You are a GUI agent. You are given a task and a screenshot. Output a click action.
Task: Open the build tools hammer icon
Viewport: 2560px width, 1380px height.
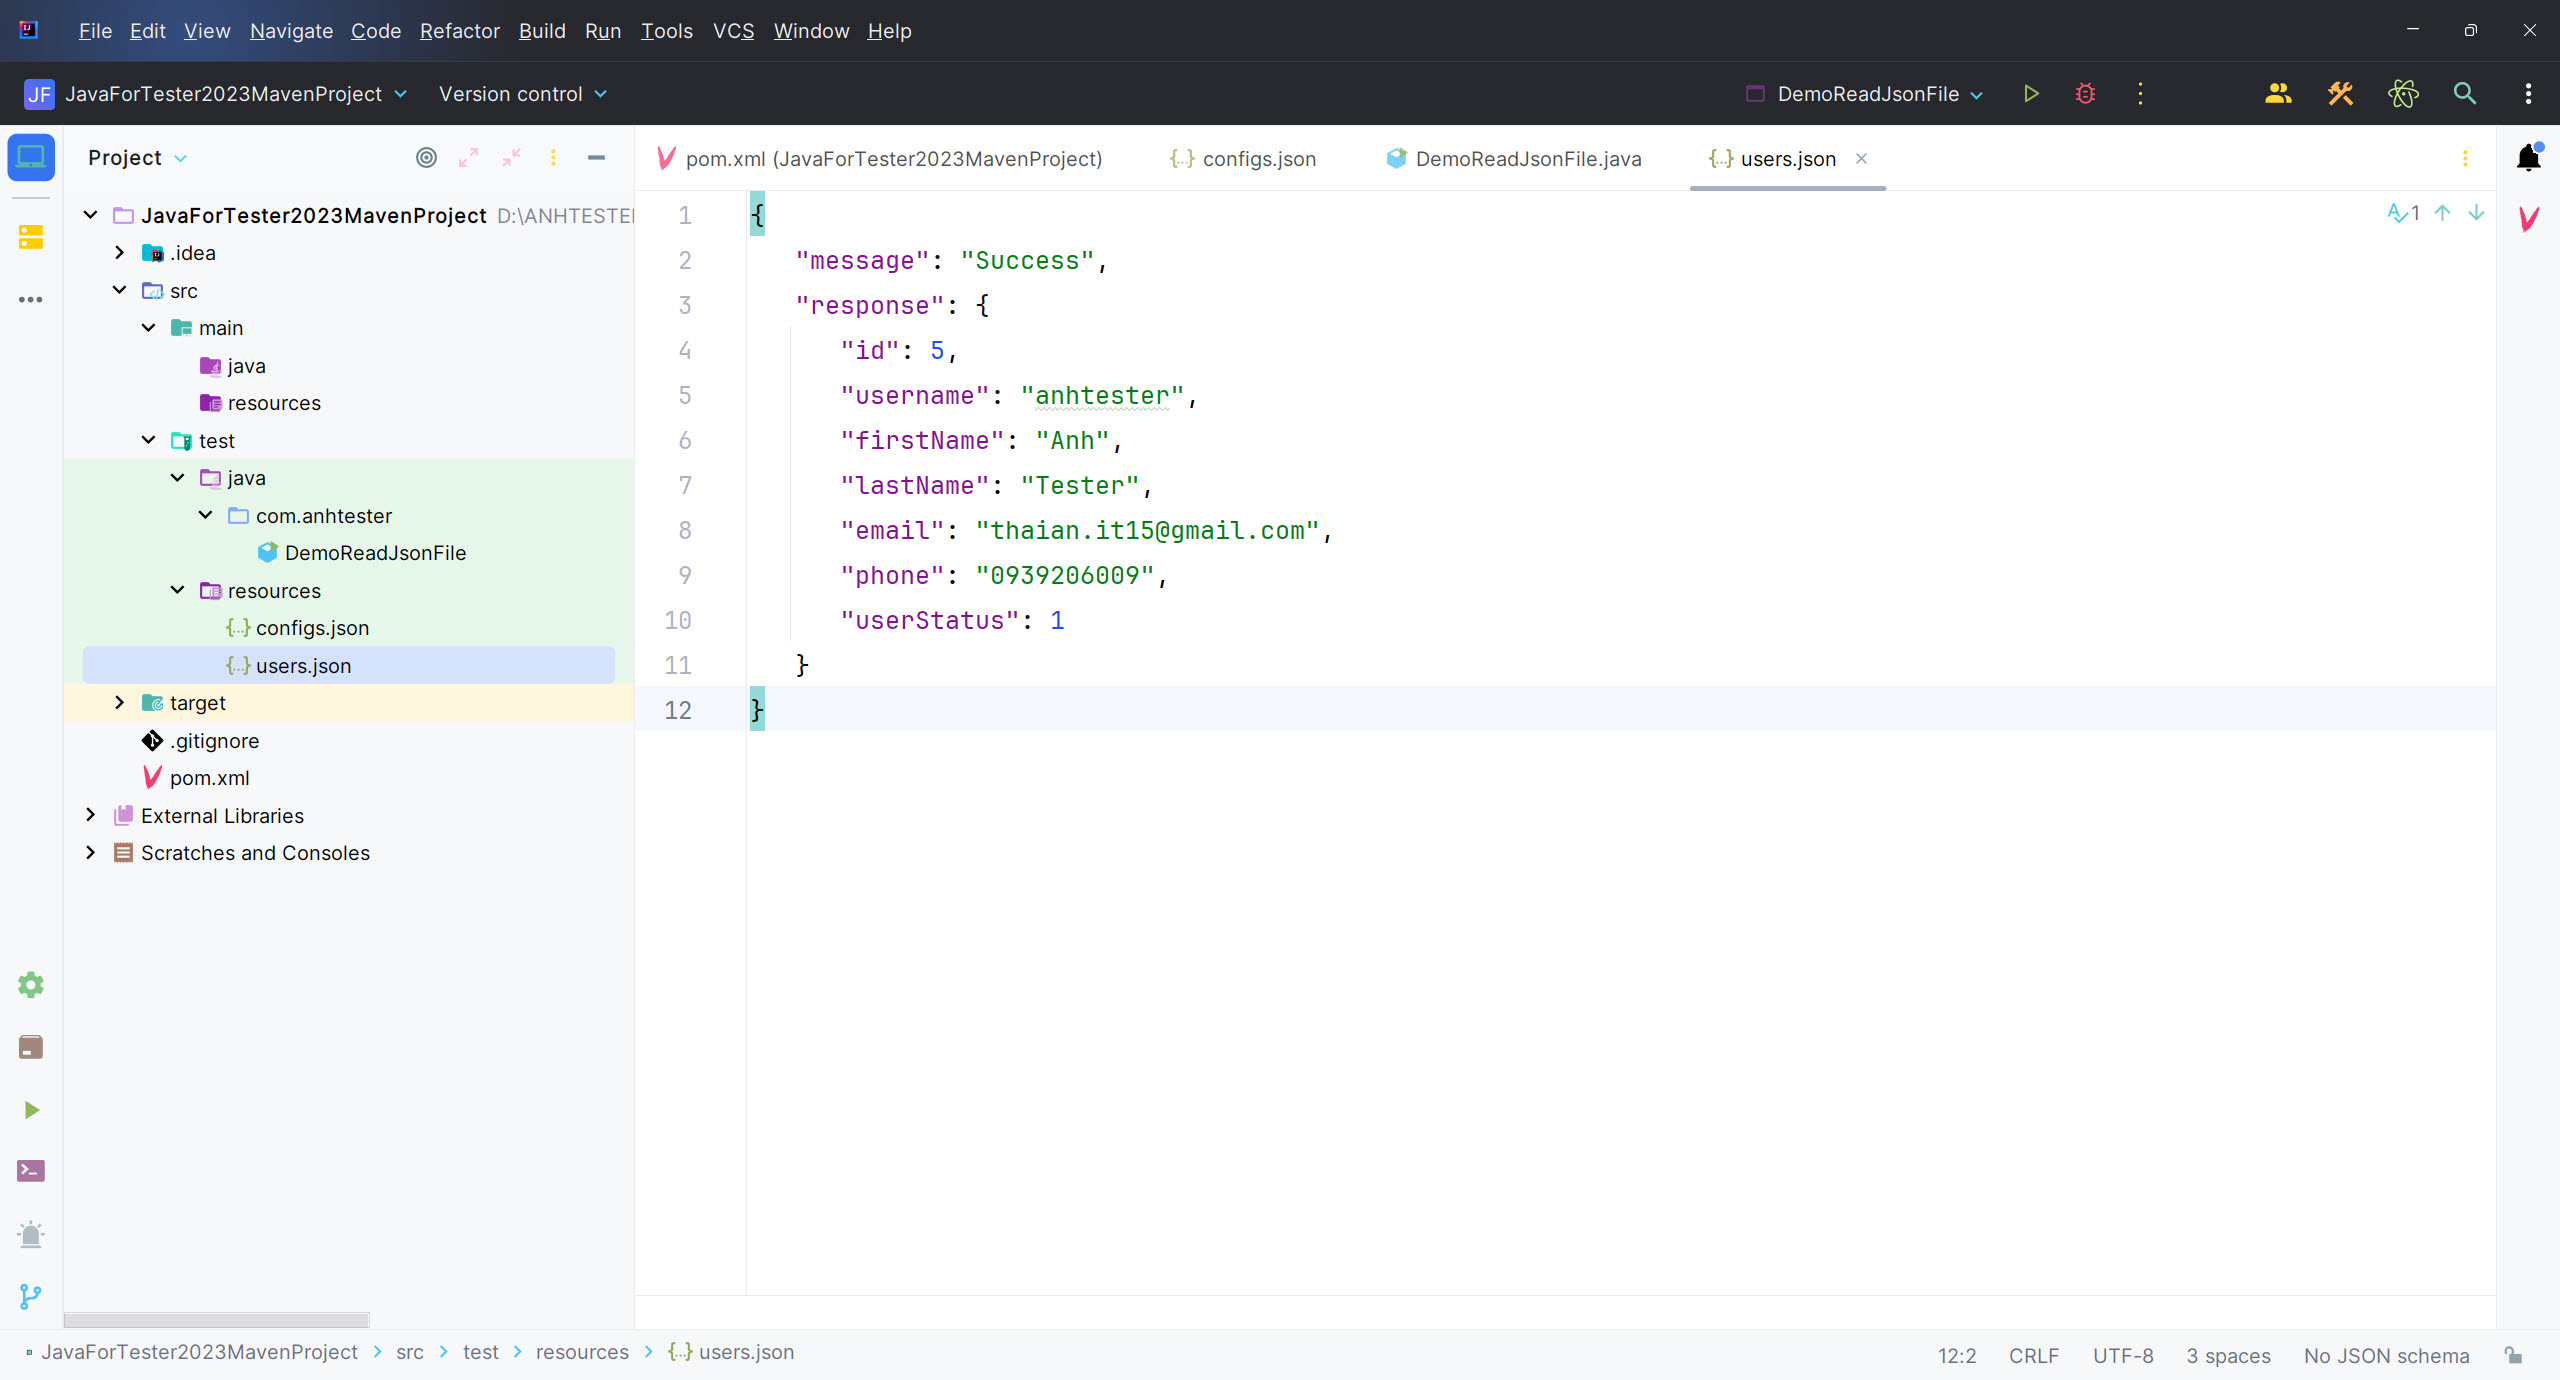click(2340, 94)
